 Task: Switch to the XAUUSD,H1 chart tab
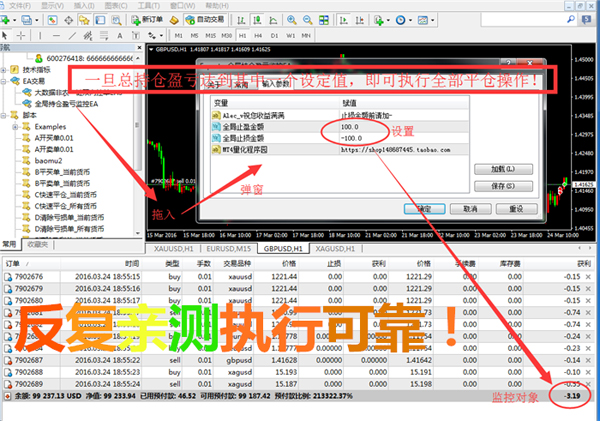tap(173, 249)
